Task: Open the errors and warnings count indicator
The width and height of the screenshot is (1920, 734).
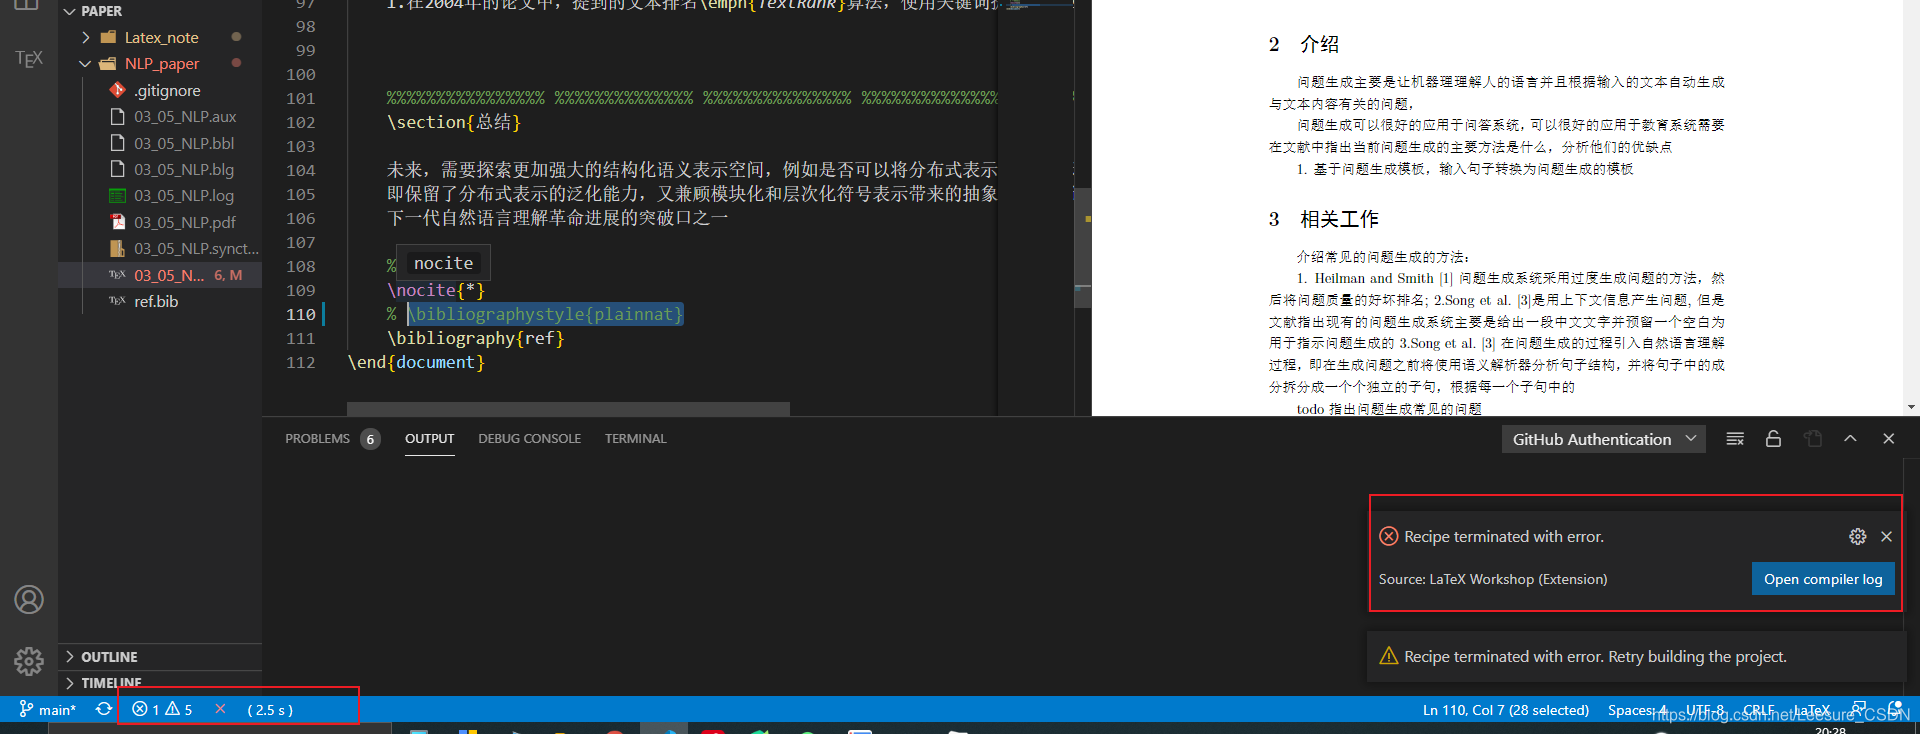Action: [162, 709]
